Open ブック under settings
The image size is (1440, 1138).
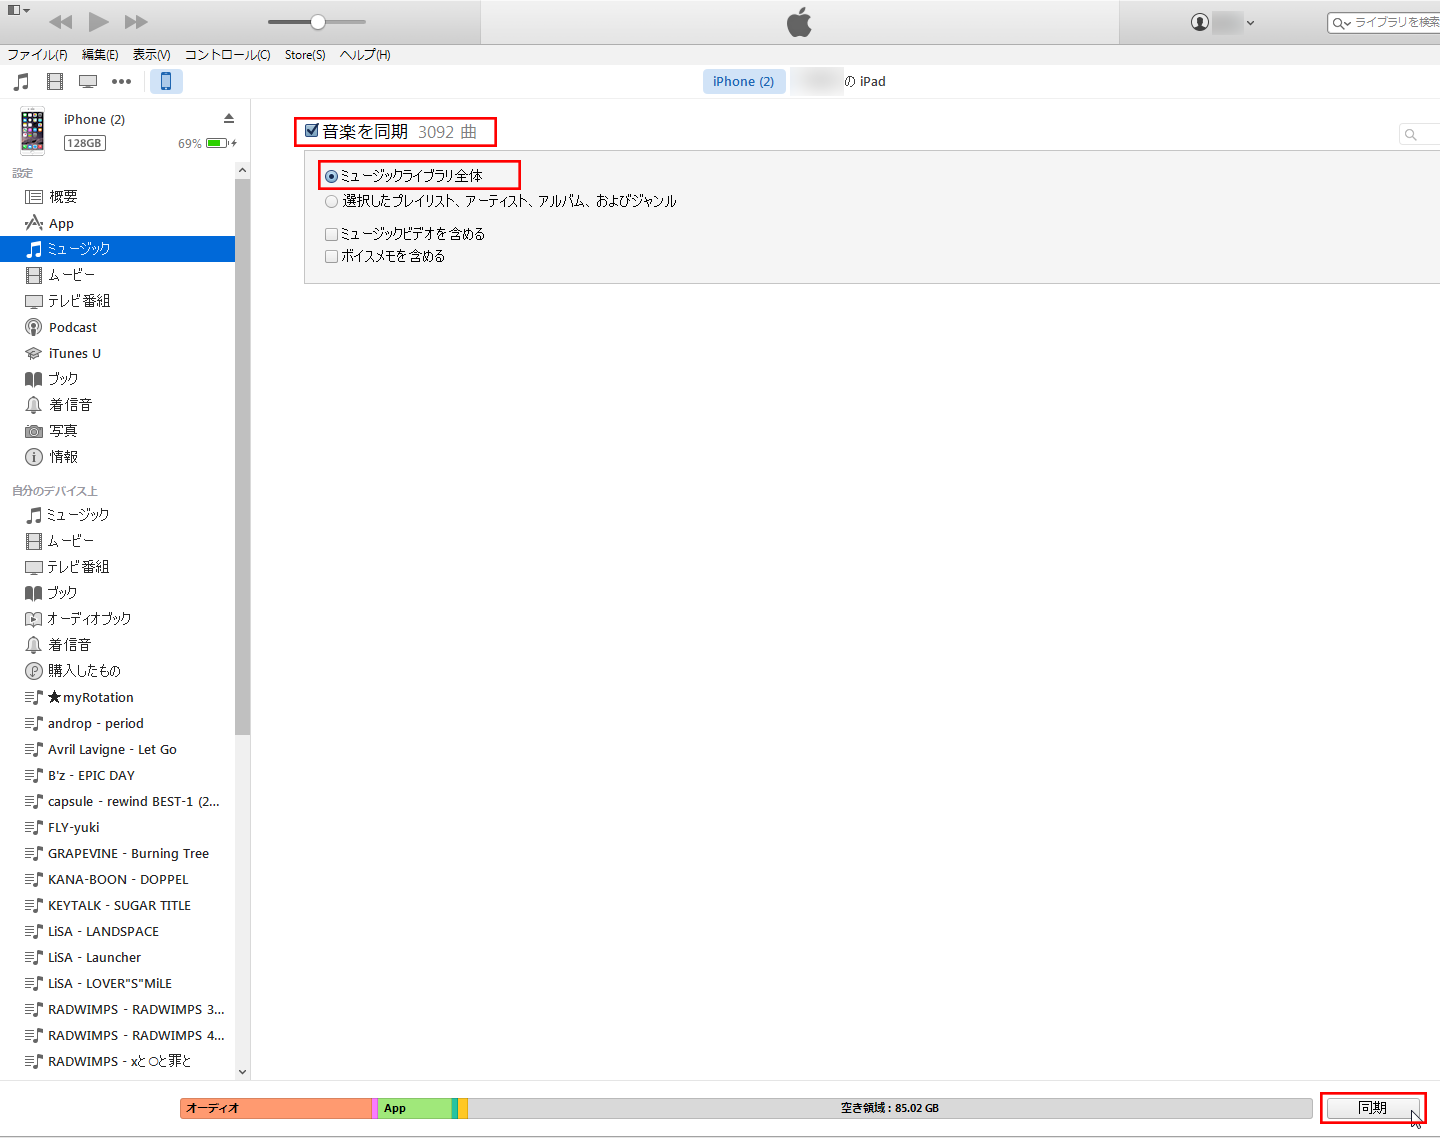point(117,379)
